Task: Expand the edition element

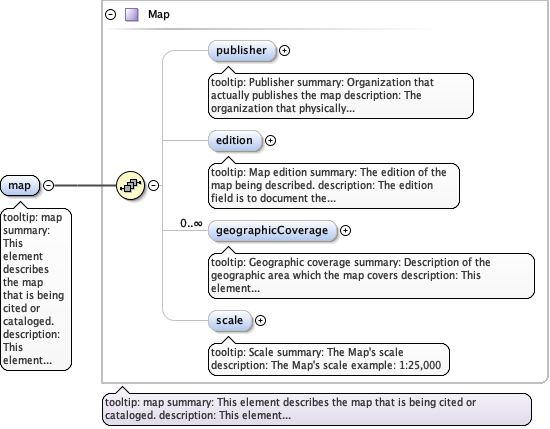Action: tap(270, 141)
